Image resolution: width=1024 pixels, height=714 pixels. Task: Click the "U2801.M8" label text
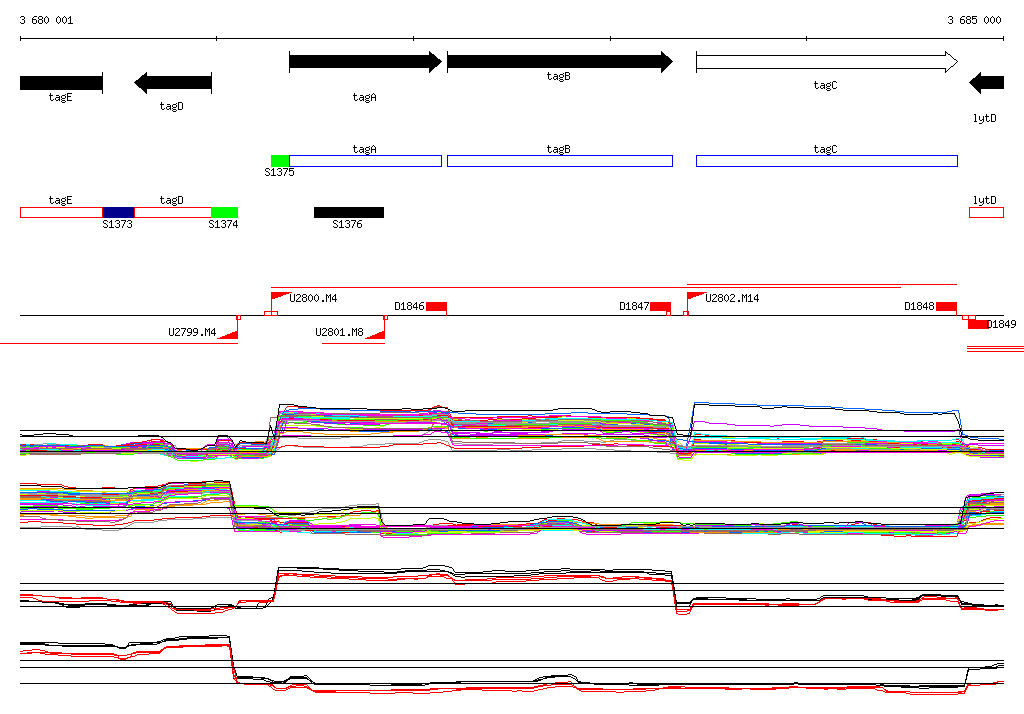point(340,332)
